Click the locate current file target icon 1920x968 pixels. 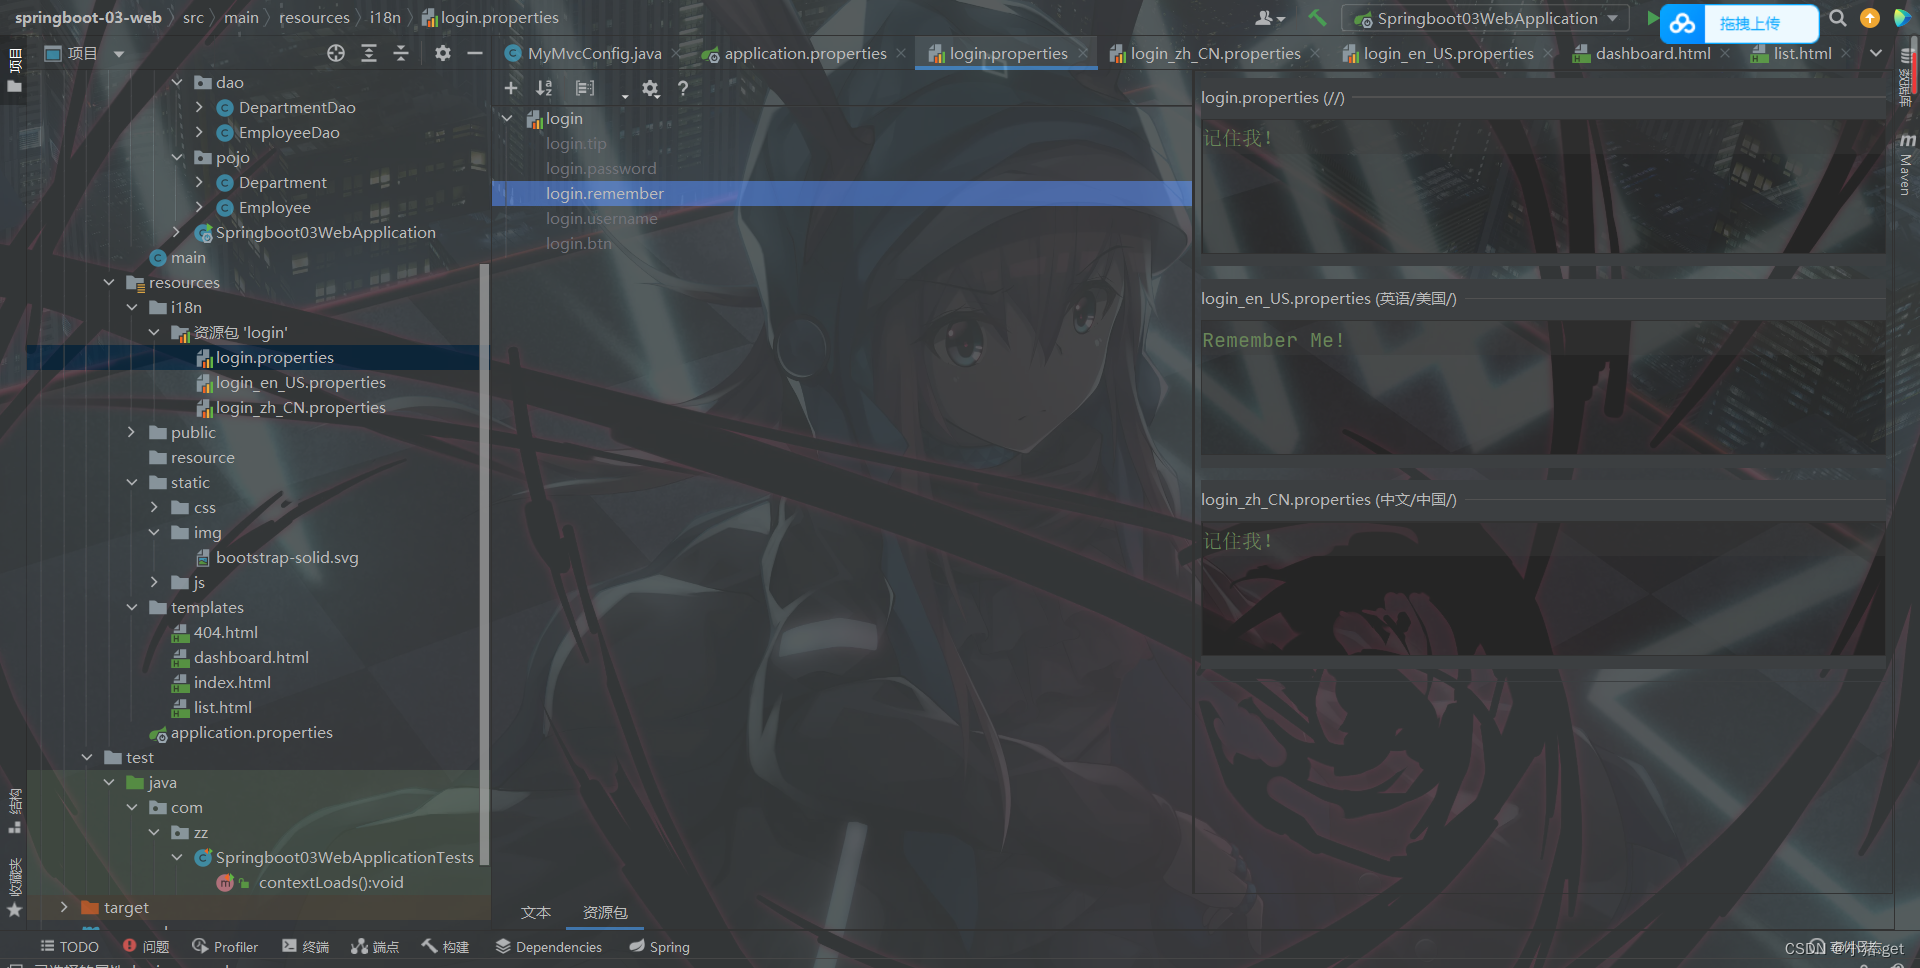(x=336, y=53)
